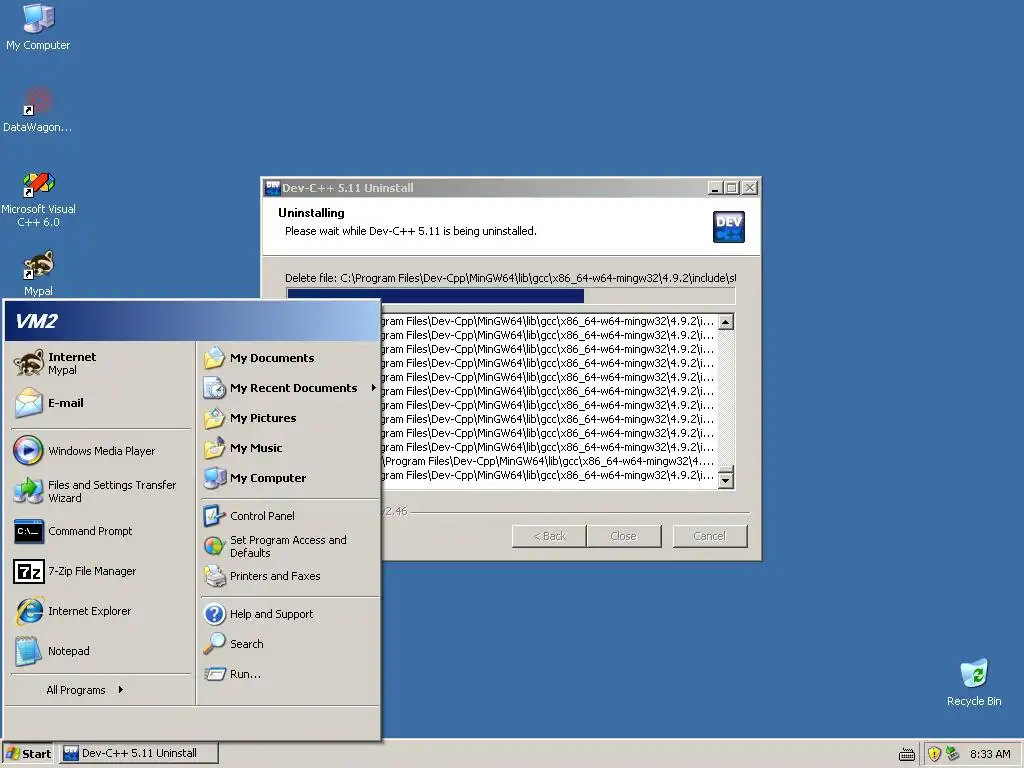Open E-mail from Start menu

click(100, 403)
